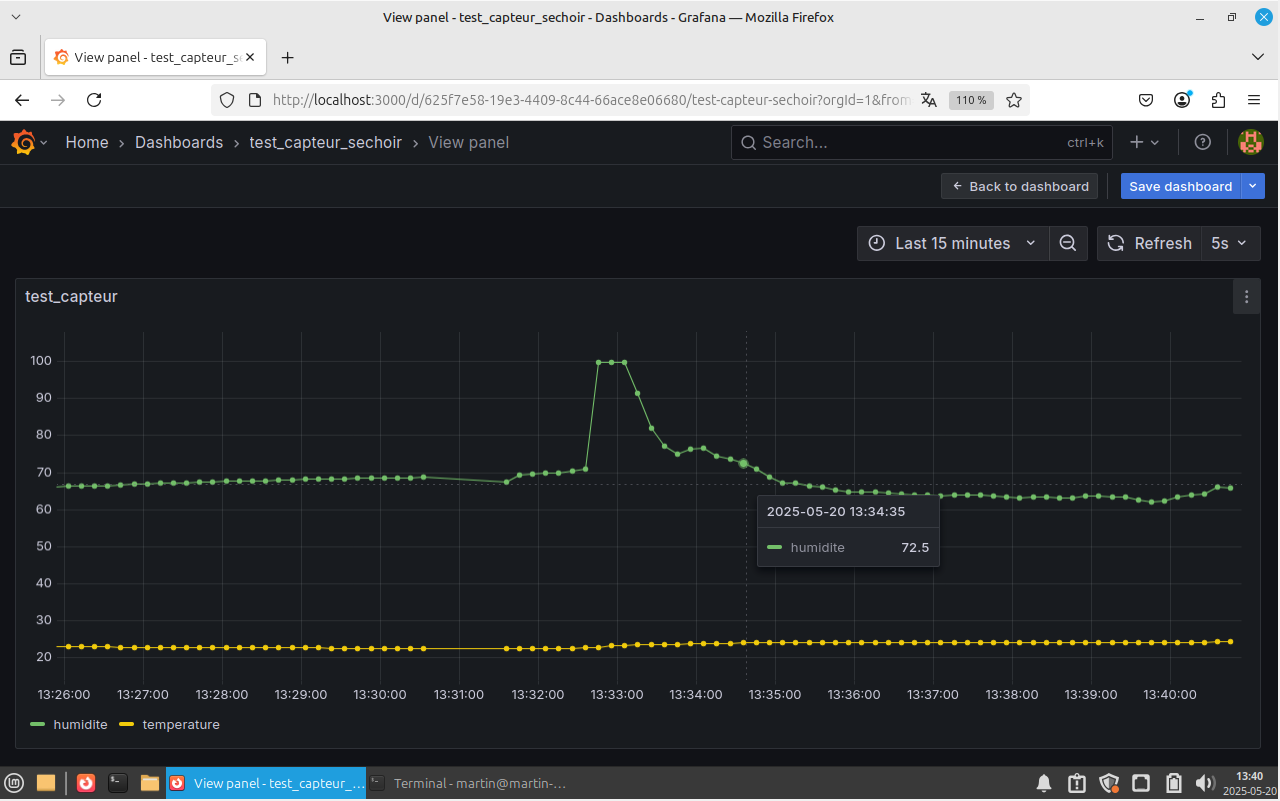The width and height of the screenshot is (1280, 801).
Task: Click the Grafana help question-mark icon
Action: point(1203,143)
